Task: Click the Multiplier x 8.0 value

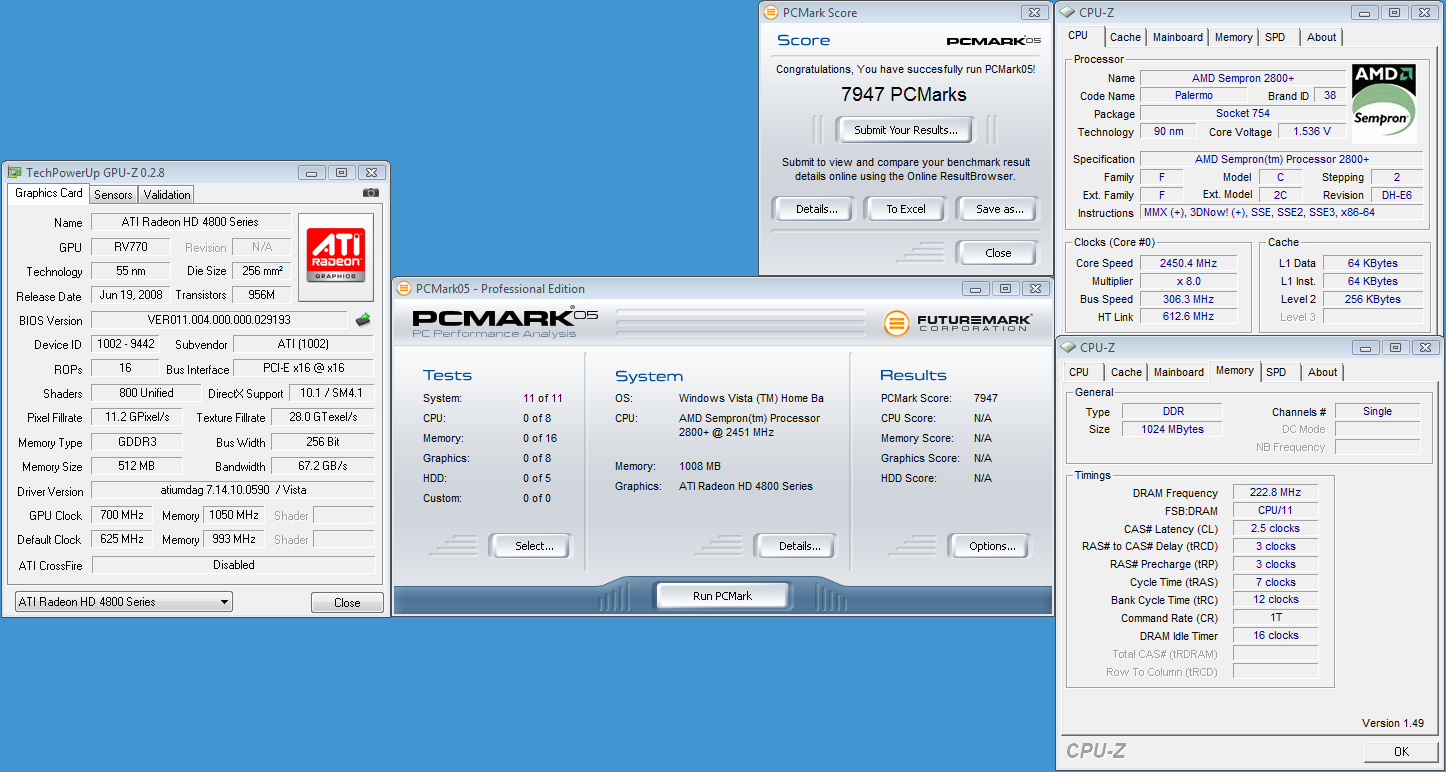Action: (1188, 282)
